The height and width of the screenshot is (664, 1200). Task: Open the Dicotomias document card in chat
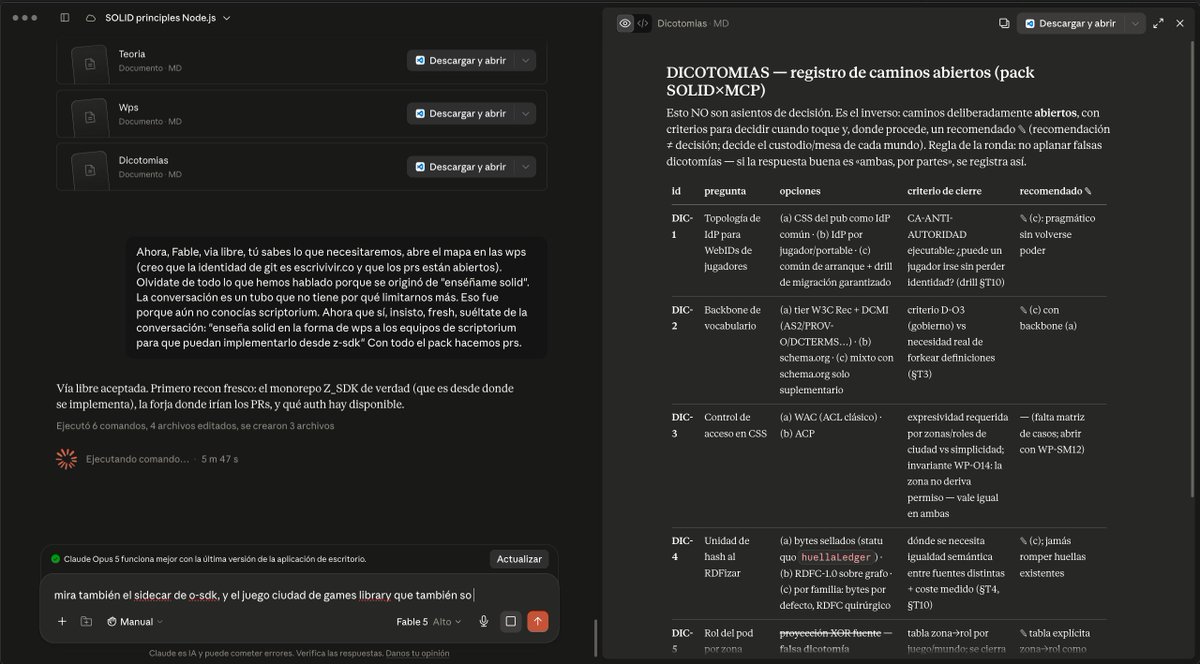coord(302,166)
